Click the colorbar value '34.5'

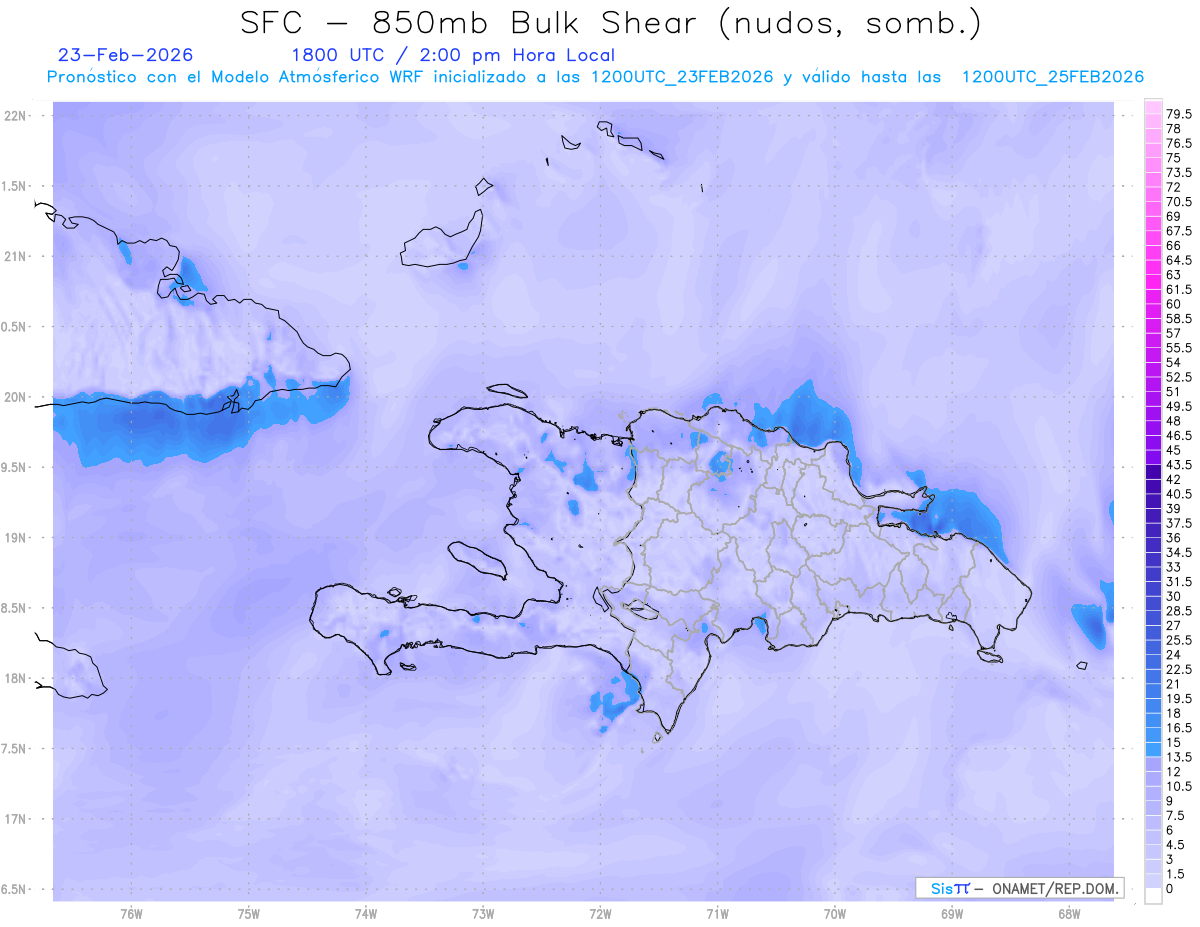(x=1180, y=552)
